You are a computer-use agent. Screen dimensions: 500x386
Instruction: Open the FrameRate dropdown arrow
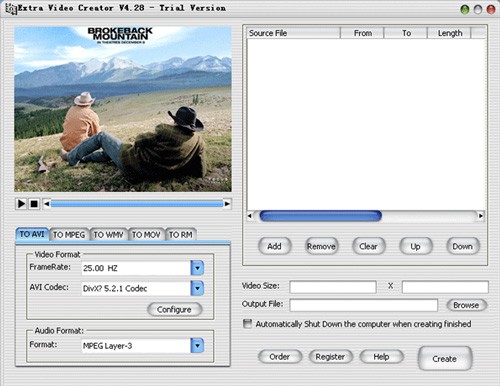(x=197, y=268)
